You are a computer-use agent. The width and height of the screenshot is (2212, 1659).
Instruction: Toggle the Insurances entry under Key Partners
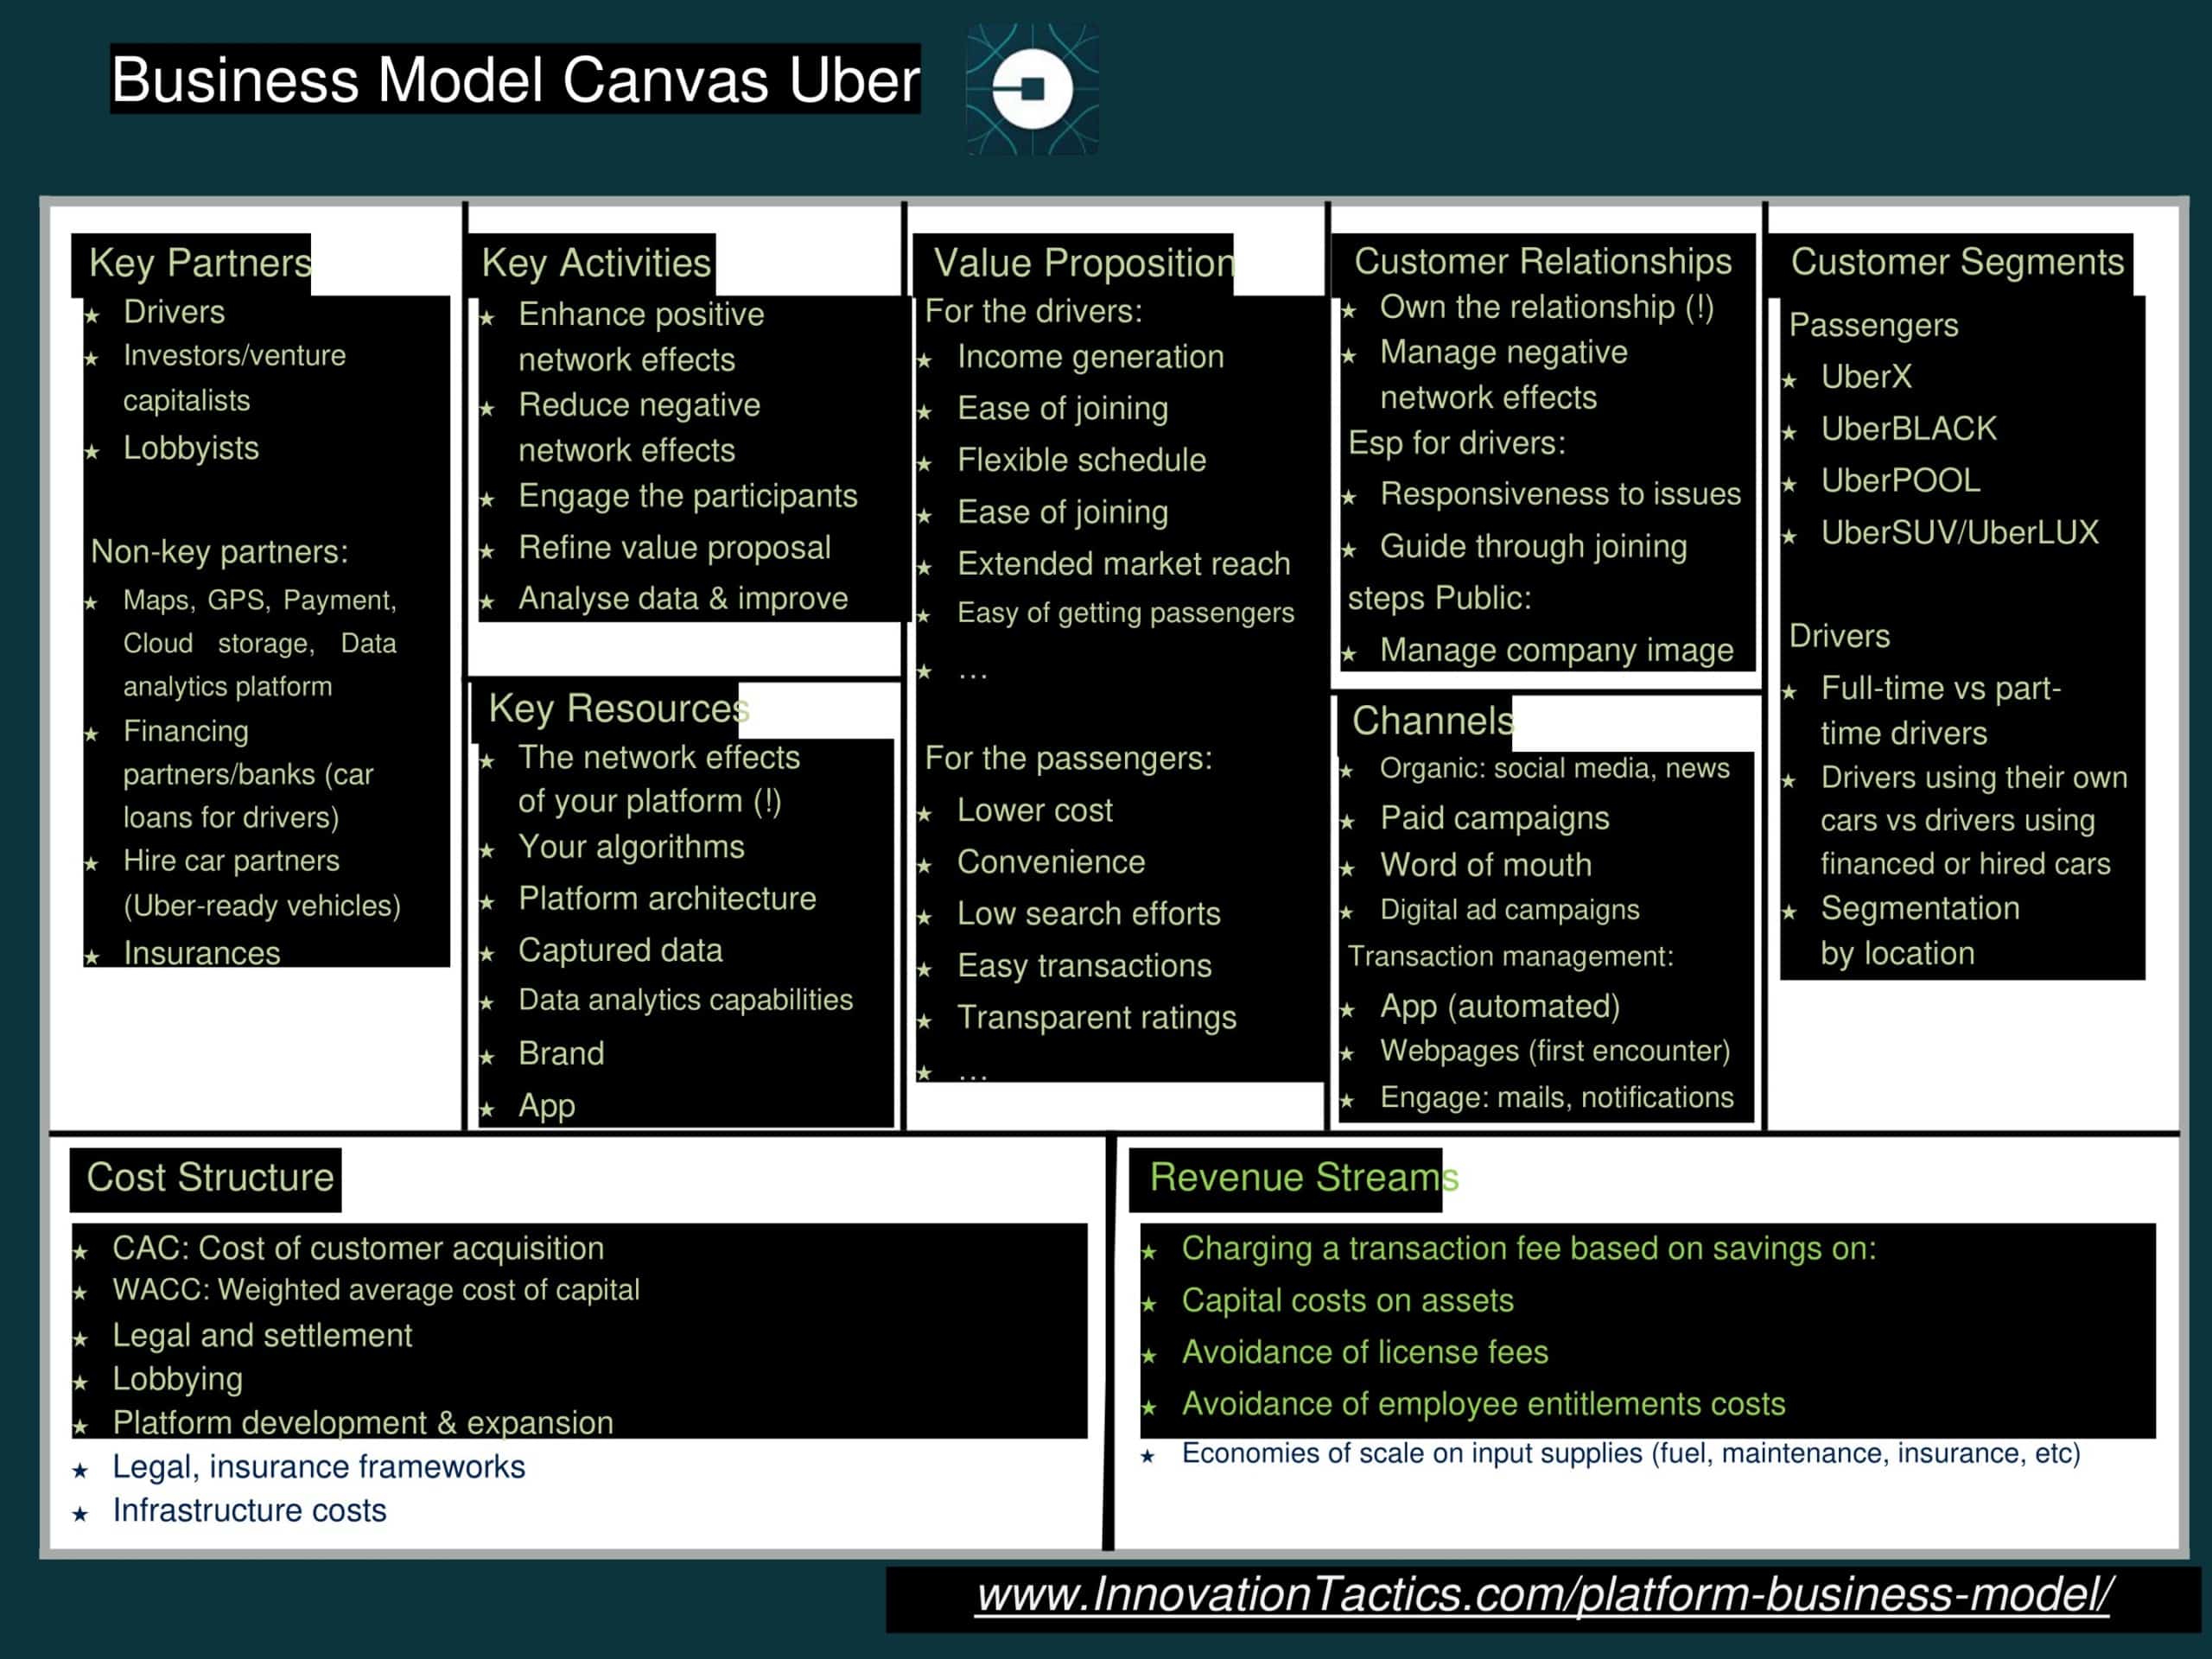click(x=201, y=954)
